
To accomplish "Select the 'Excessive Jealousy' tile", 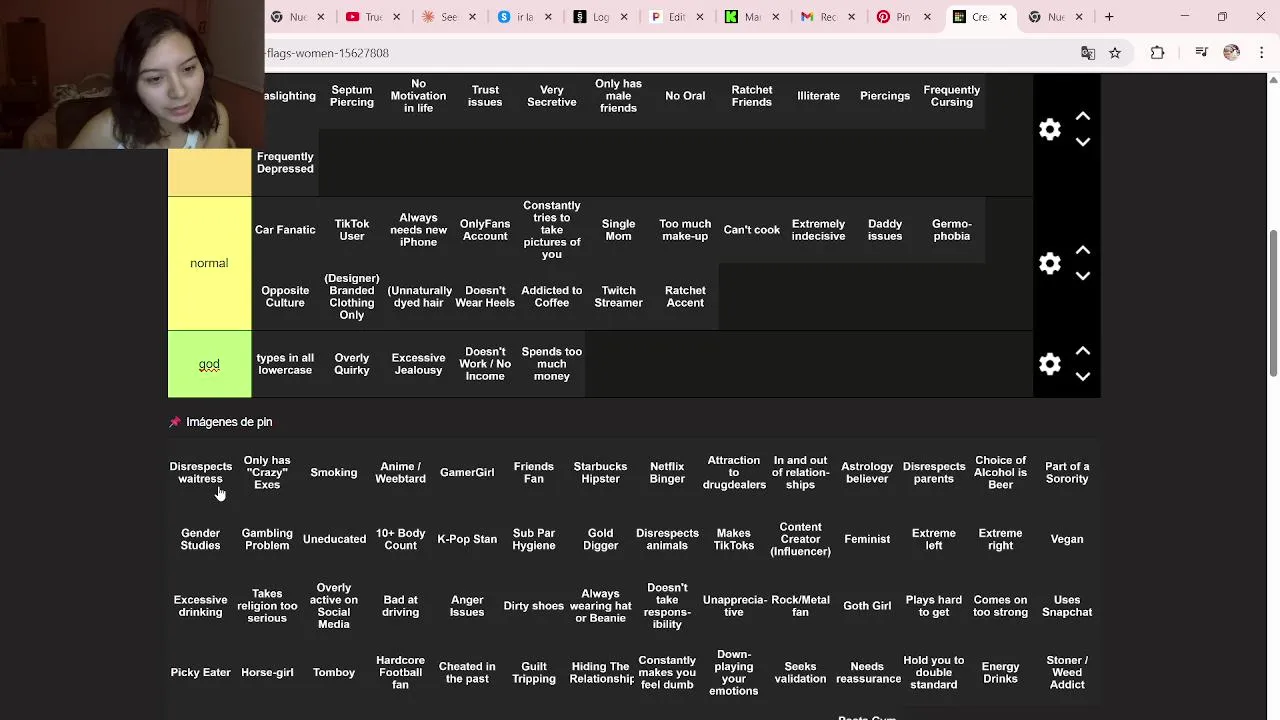I will (418, 364).
